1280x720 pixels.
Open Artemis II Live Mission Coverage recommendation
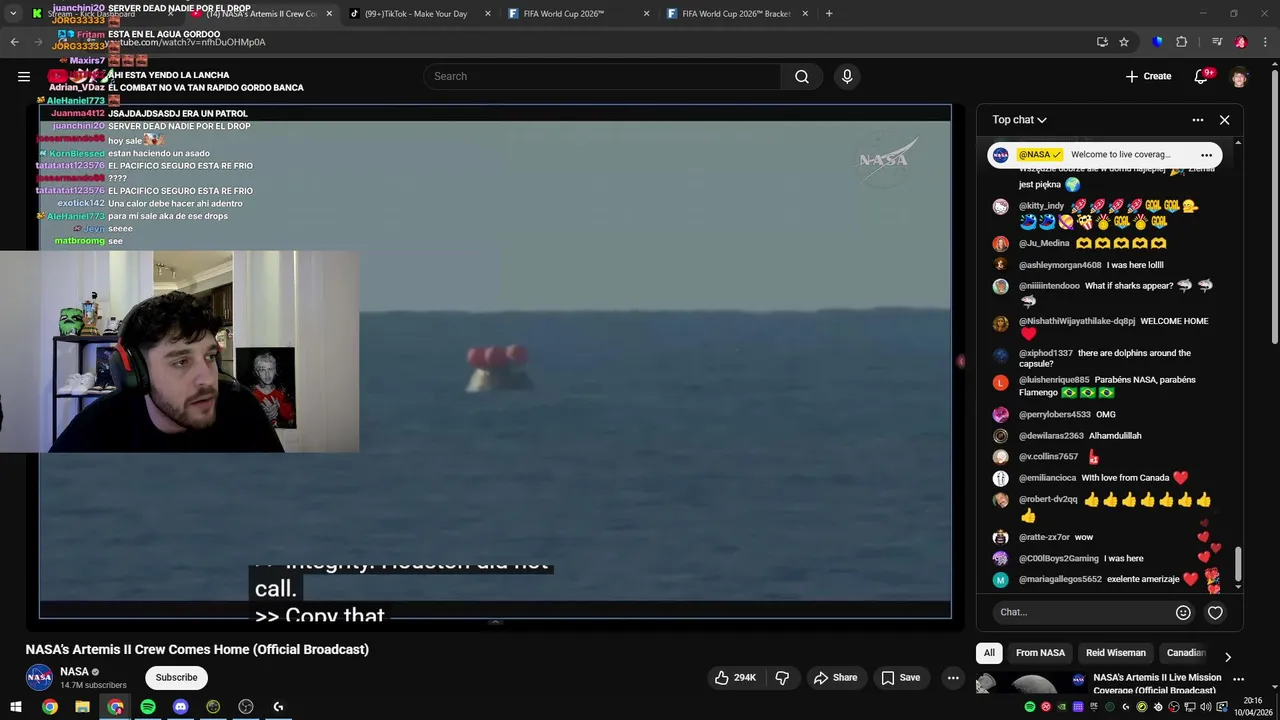(x=1157, y=684)
